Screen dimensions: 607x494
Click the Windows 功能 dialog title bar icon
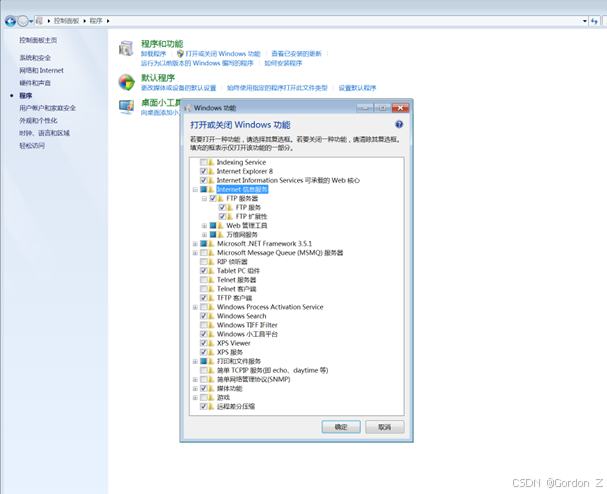tap(188, 108)
